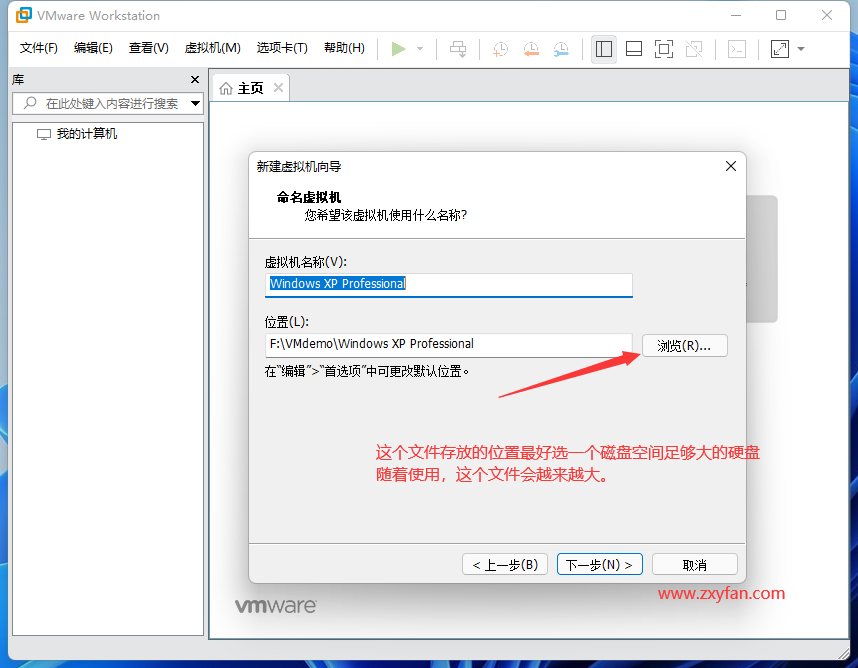Open the Snapshot Manager icon

pos(561,48)
